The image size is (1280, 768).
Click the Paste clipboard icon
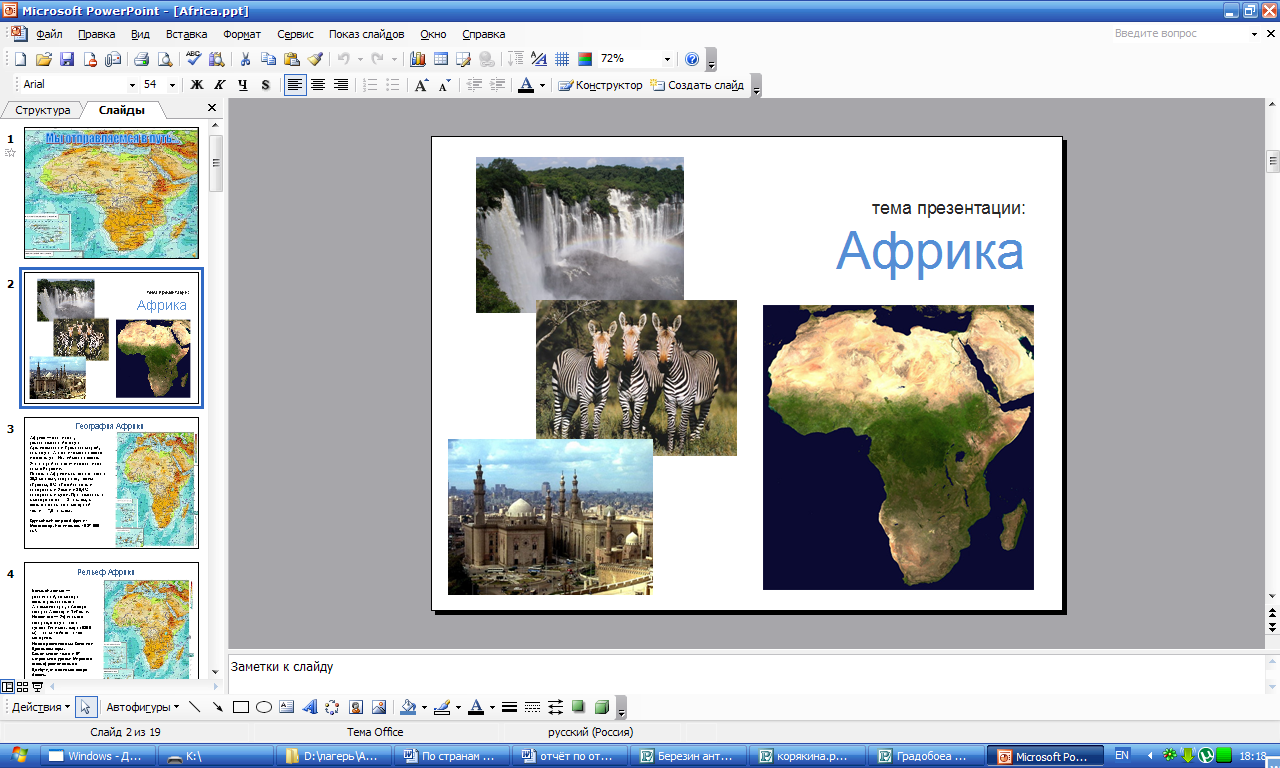pos(292,59)
